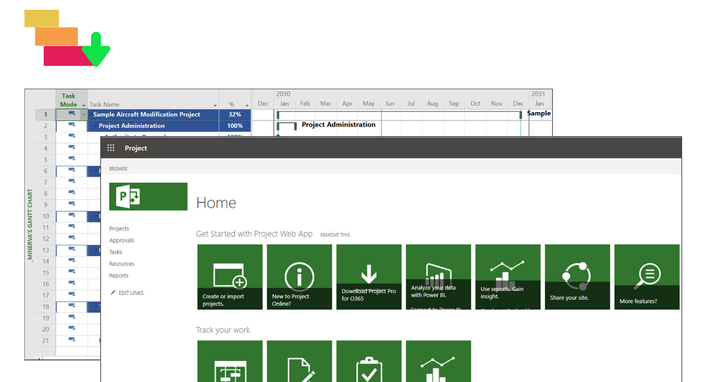Viewport: 705px width, 382px height.
Task: Open Create or import projects tile
Action: [x=230, y=277]
